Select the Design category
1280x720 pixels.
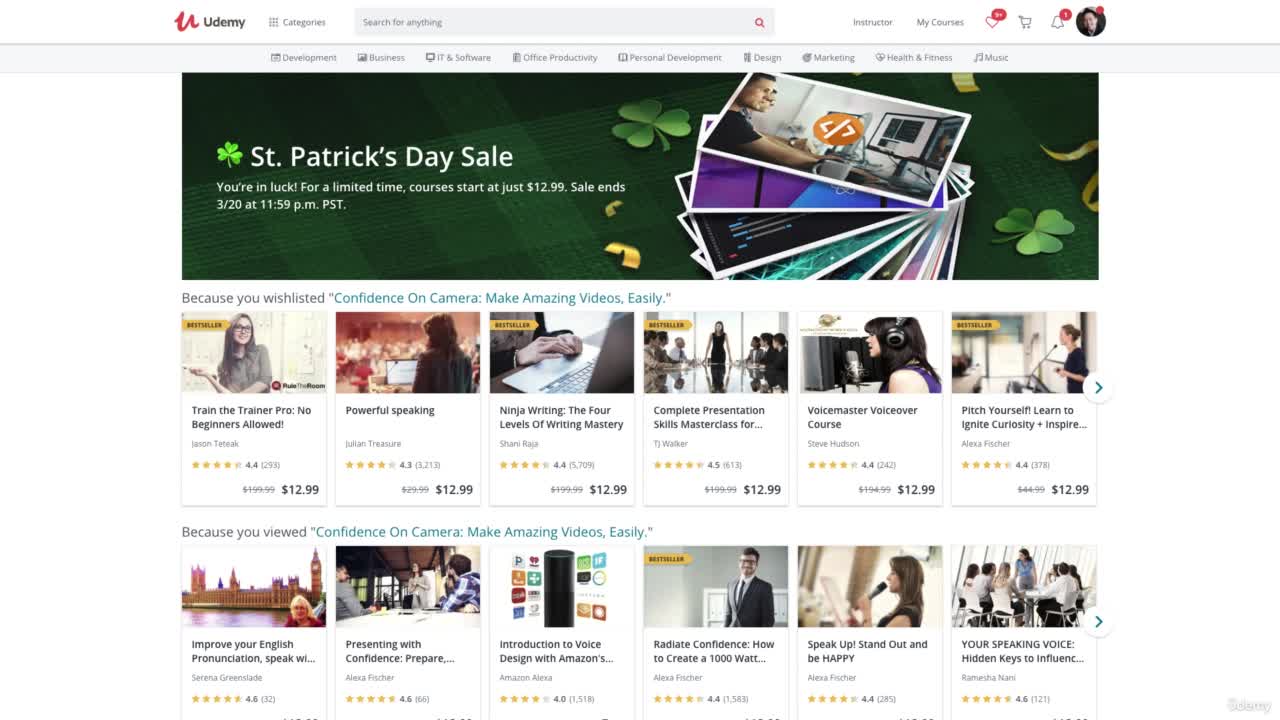[762, 58]
